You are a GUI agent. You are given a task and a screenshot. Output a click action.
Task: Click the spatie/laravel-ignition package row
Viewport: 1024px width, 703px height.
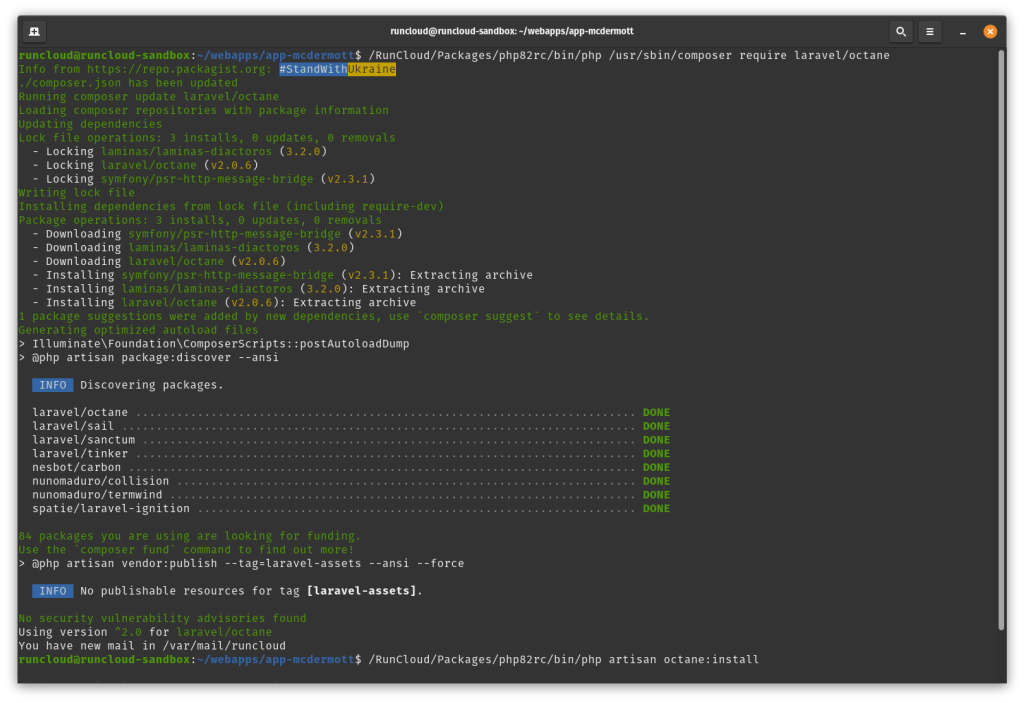point(351,508)
